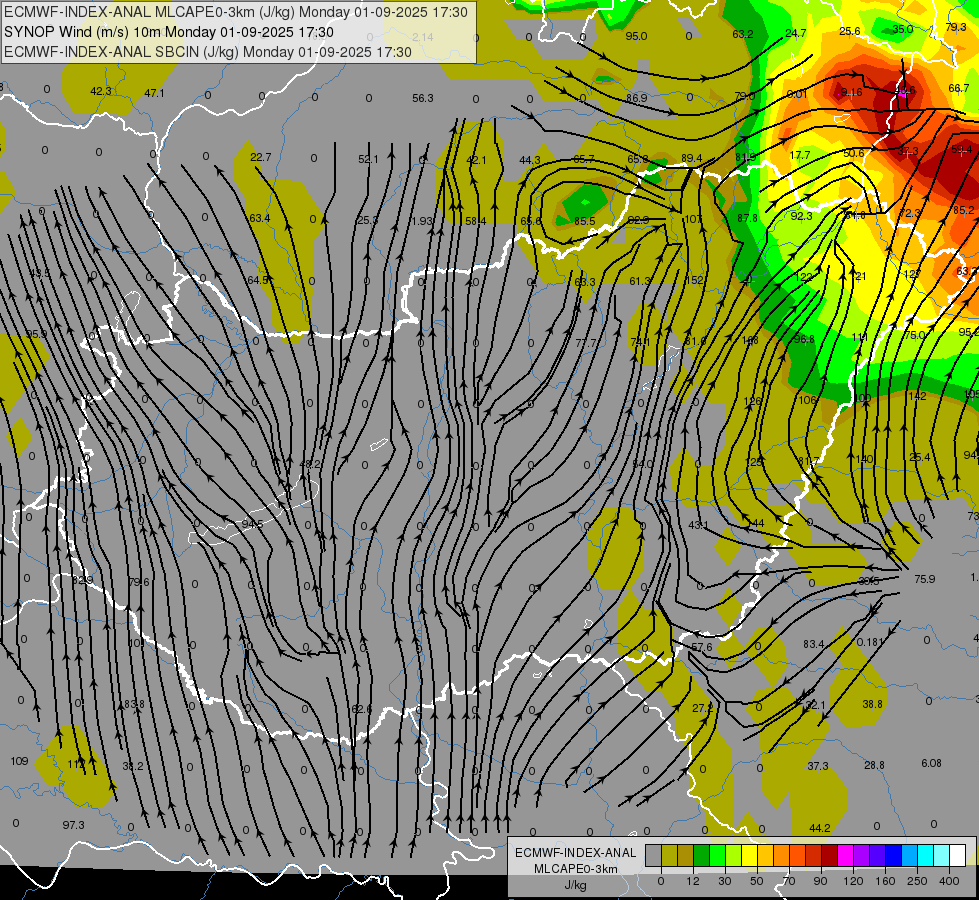Click the map value 94.5
The width and height of the screenshot is (979, 900).
[252, 523]
